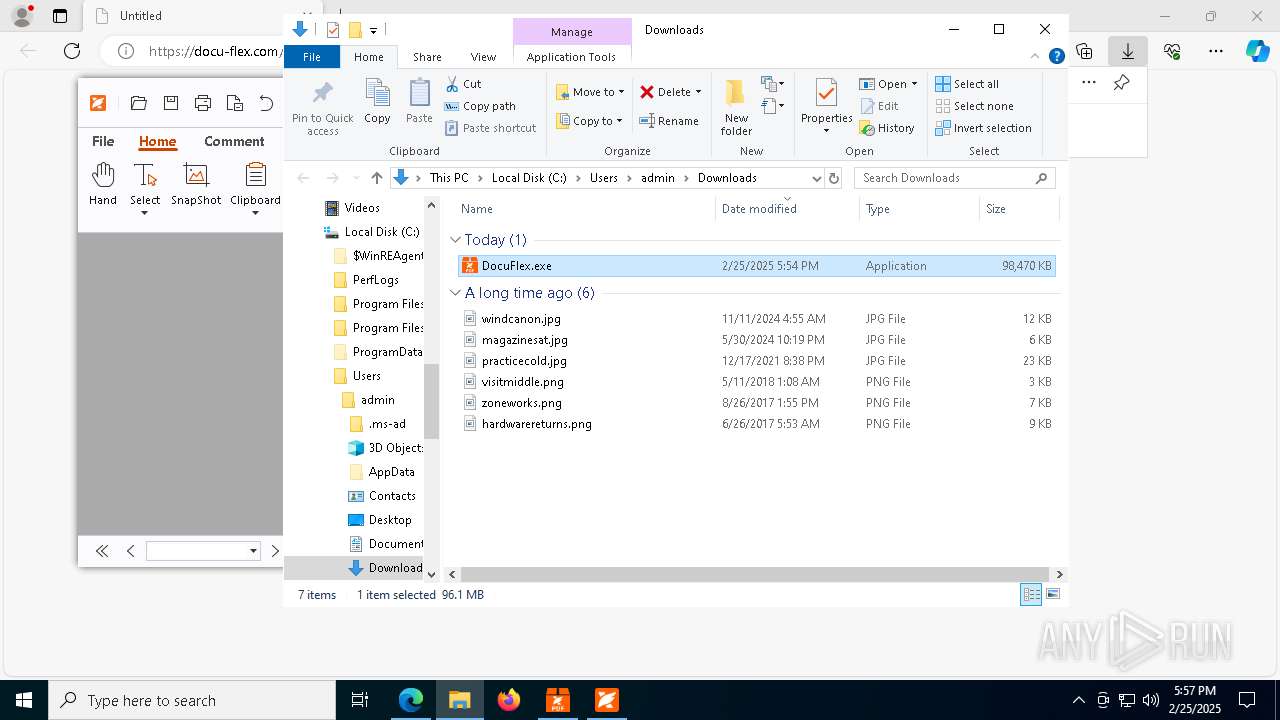Switch to Large icons view icon
The image size is (1280, 720).
[x=1053, y=594]
